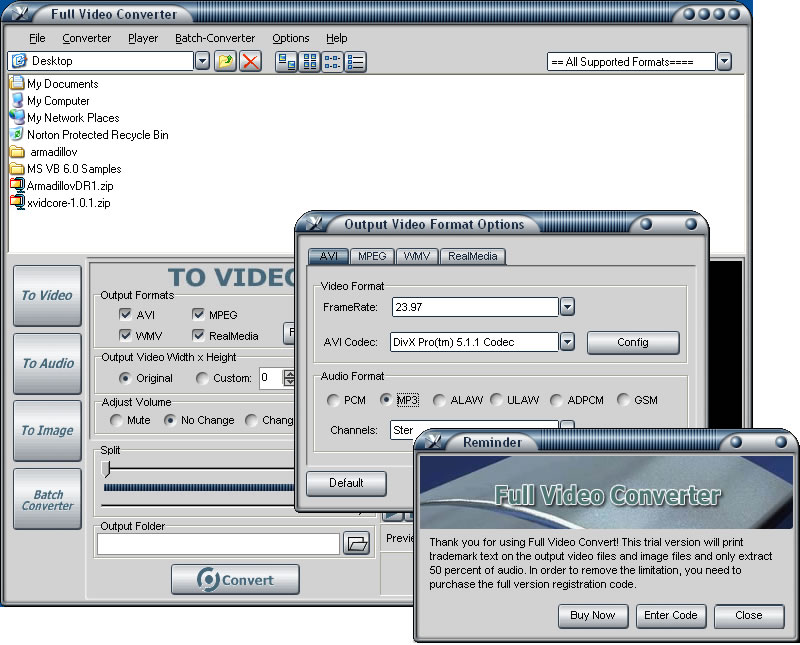Image resolution: width=800 pixels, height=645 pixels.
Task: Choose No Change volume option
Action: pyautogui.click(x=170, y=420)
